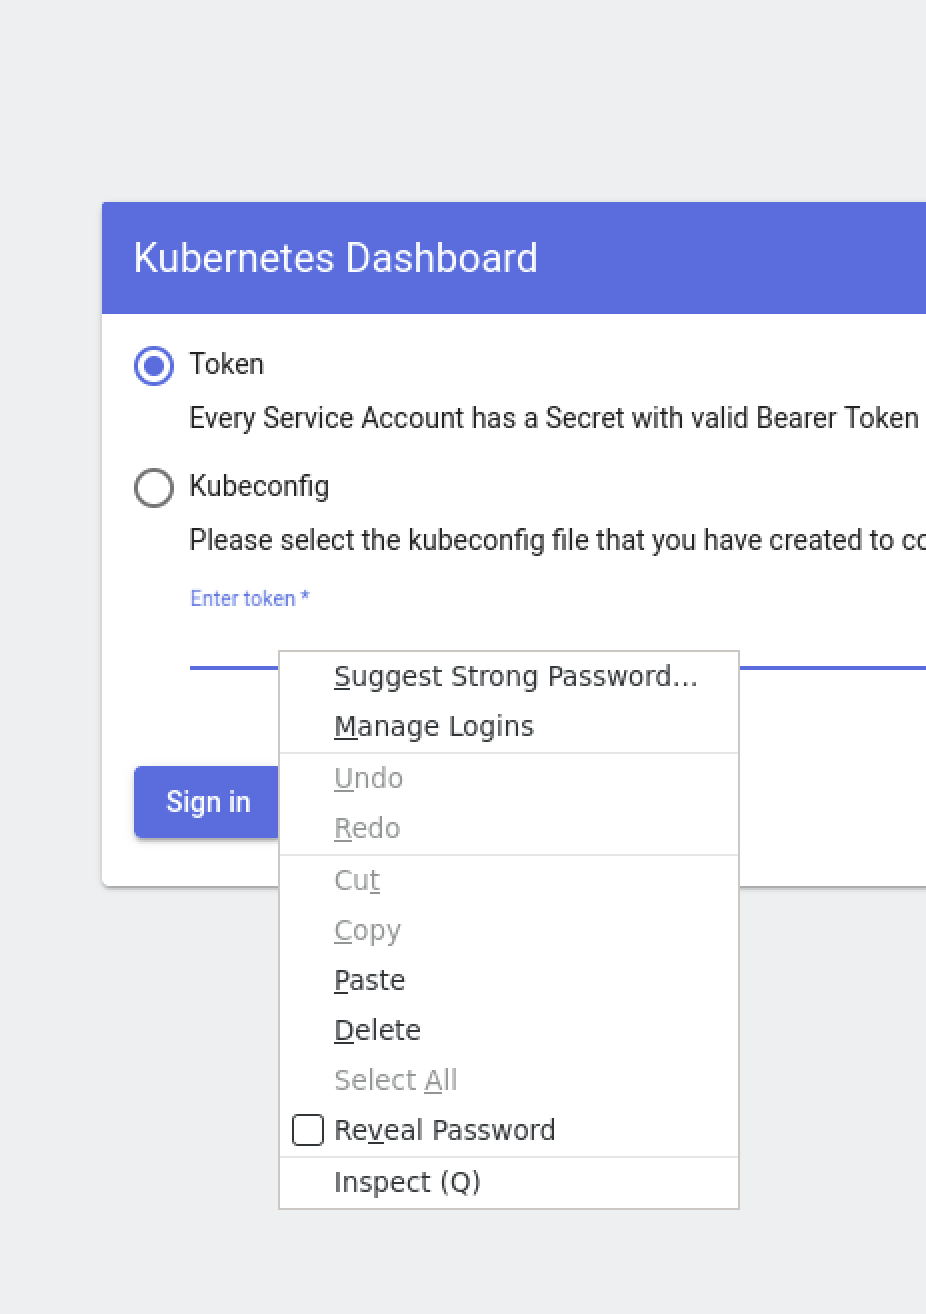
Task: Select the Kubeconfig authentication option
Action: click(x=153, y=488)
